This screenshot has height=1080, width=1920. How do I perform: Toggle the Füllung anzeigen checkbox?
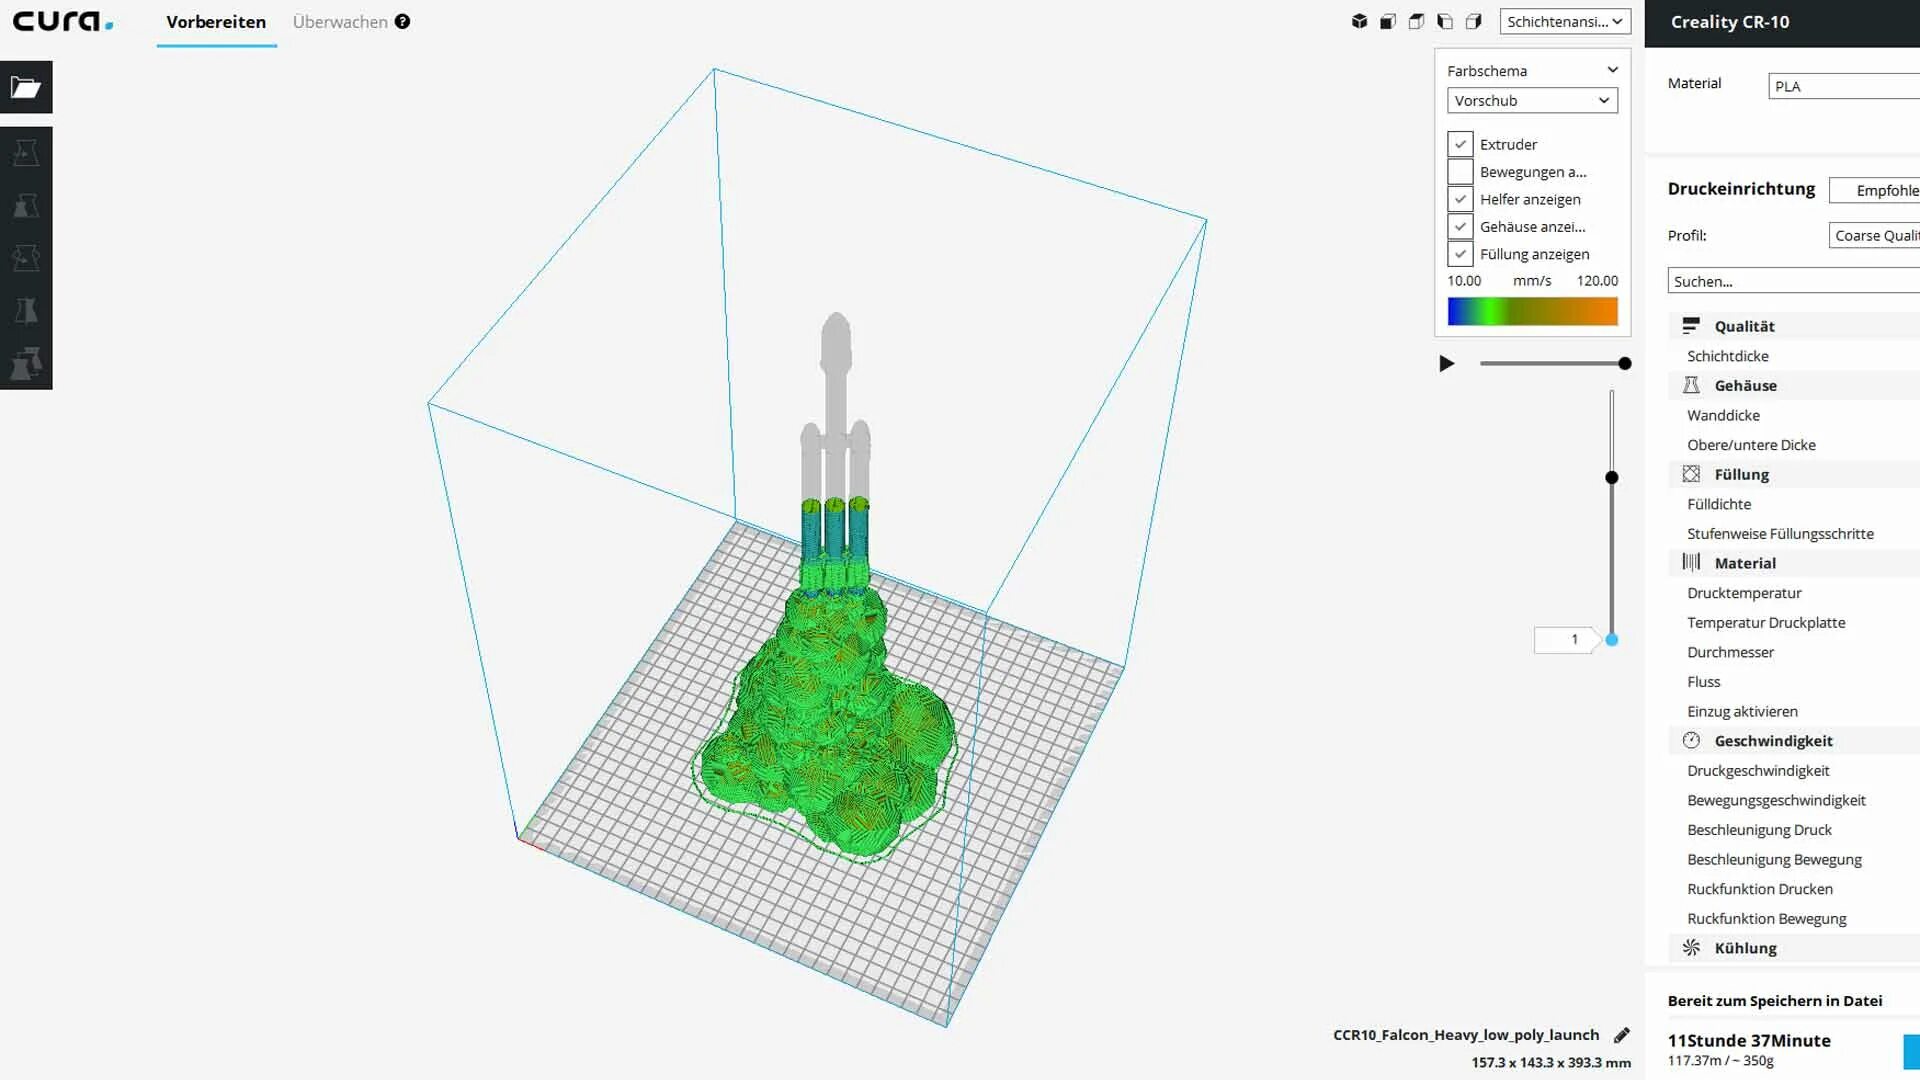1460,254
